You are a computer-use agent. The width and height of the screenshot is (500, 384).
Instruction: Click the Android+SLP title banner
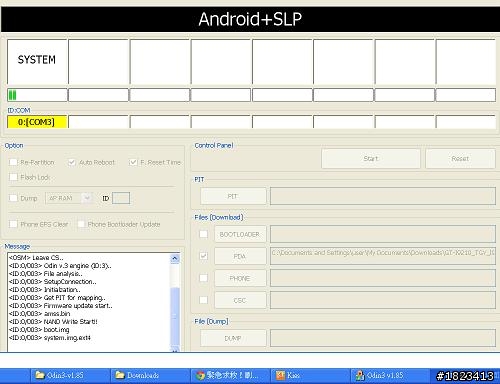coord(250,19)
